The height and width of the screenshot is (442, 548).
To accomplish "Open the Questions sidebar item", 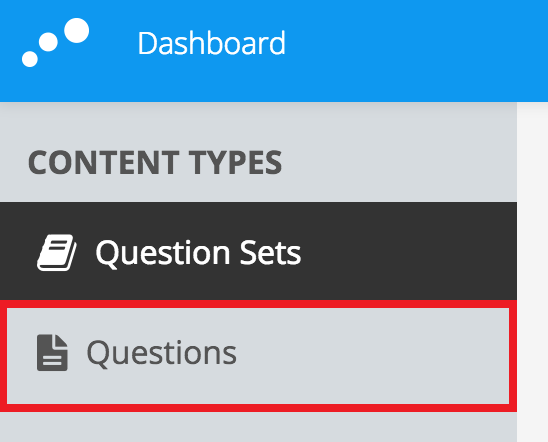I will pyautogui.click(x=258, y=356).
